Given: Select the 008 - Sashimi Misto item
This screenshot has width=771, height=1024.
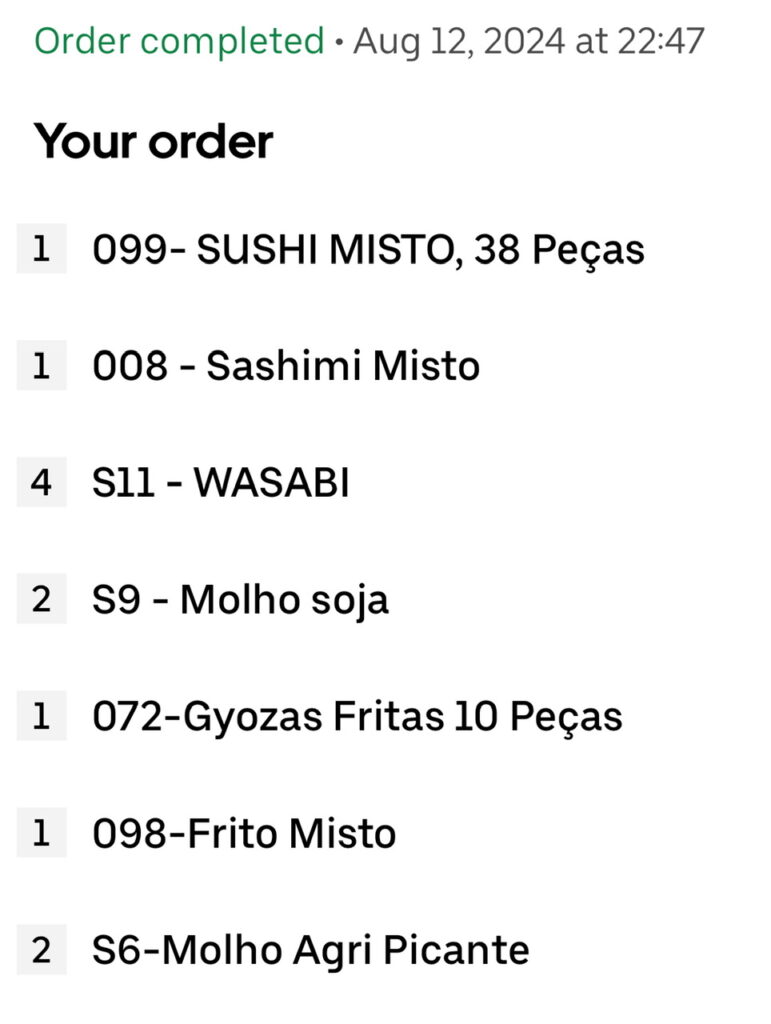Looking at the screenshot, I should [x=286, y=366].
